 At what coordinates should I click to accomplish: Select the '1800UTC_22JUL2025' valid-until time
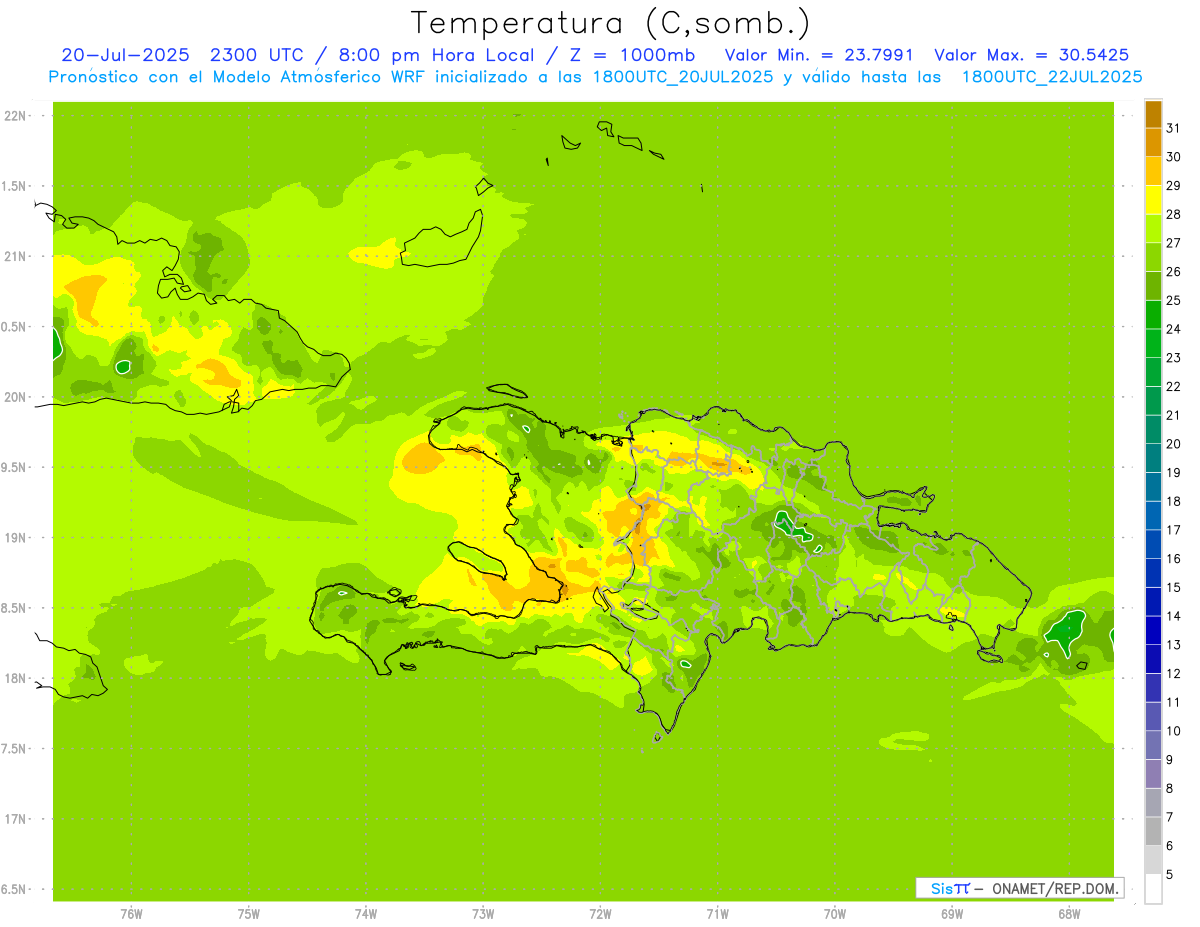tap(1050, 77)
